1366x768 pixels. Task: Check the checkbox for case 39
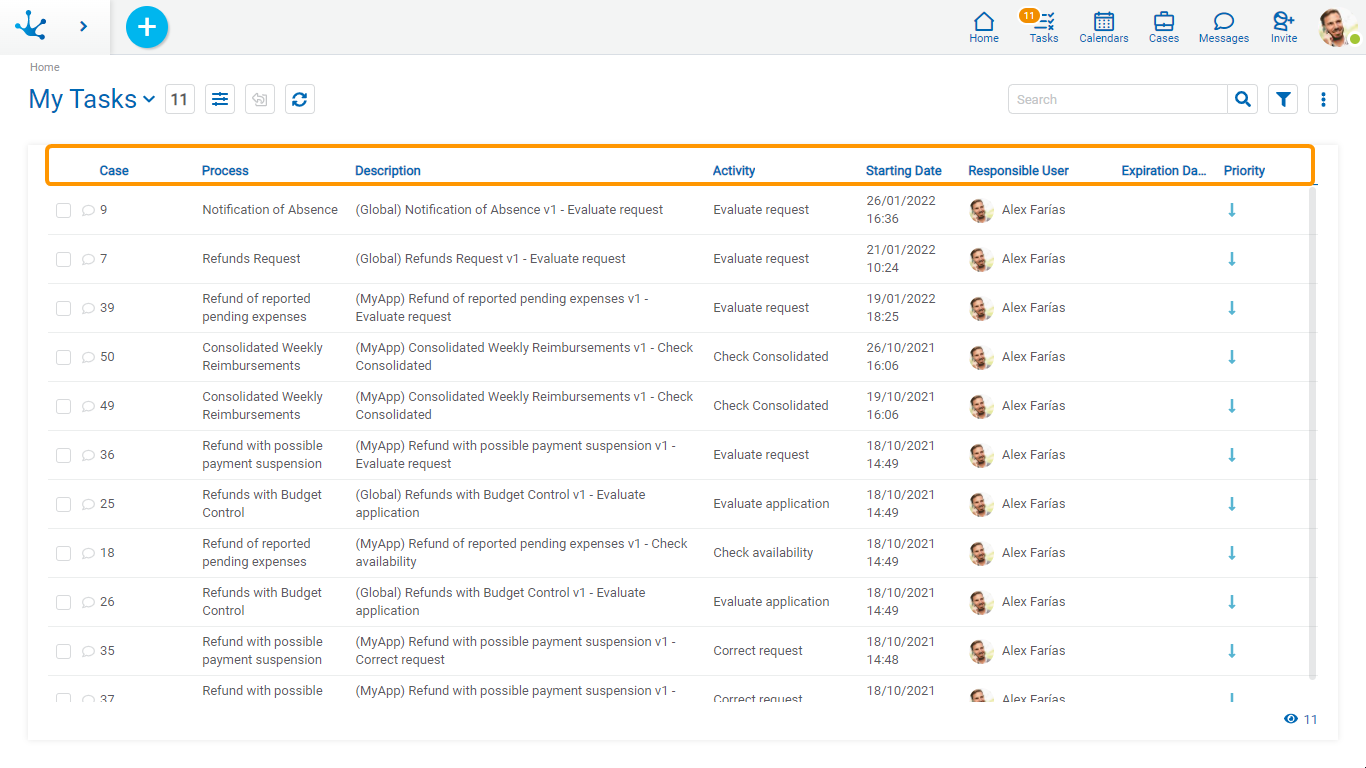tap(63, 308)
